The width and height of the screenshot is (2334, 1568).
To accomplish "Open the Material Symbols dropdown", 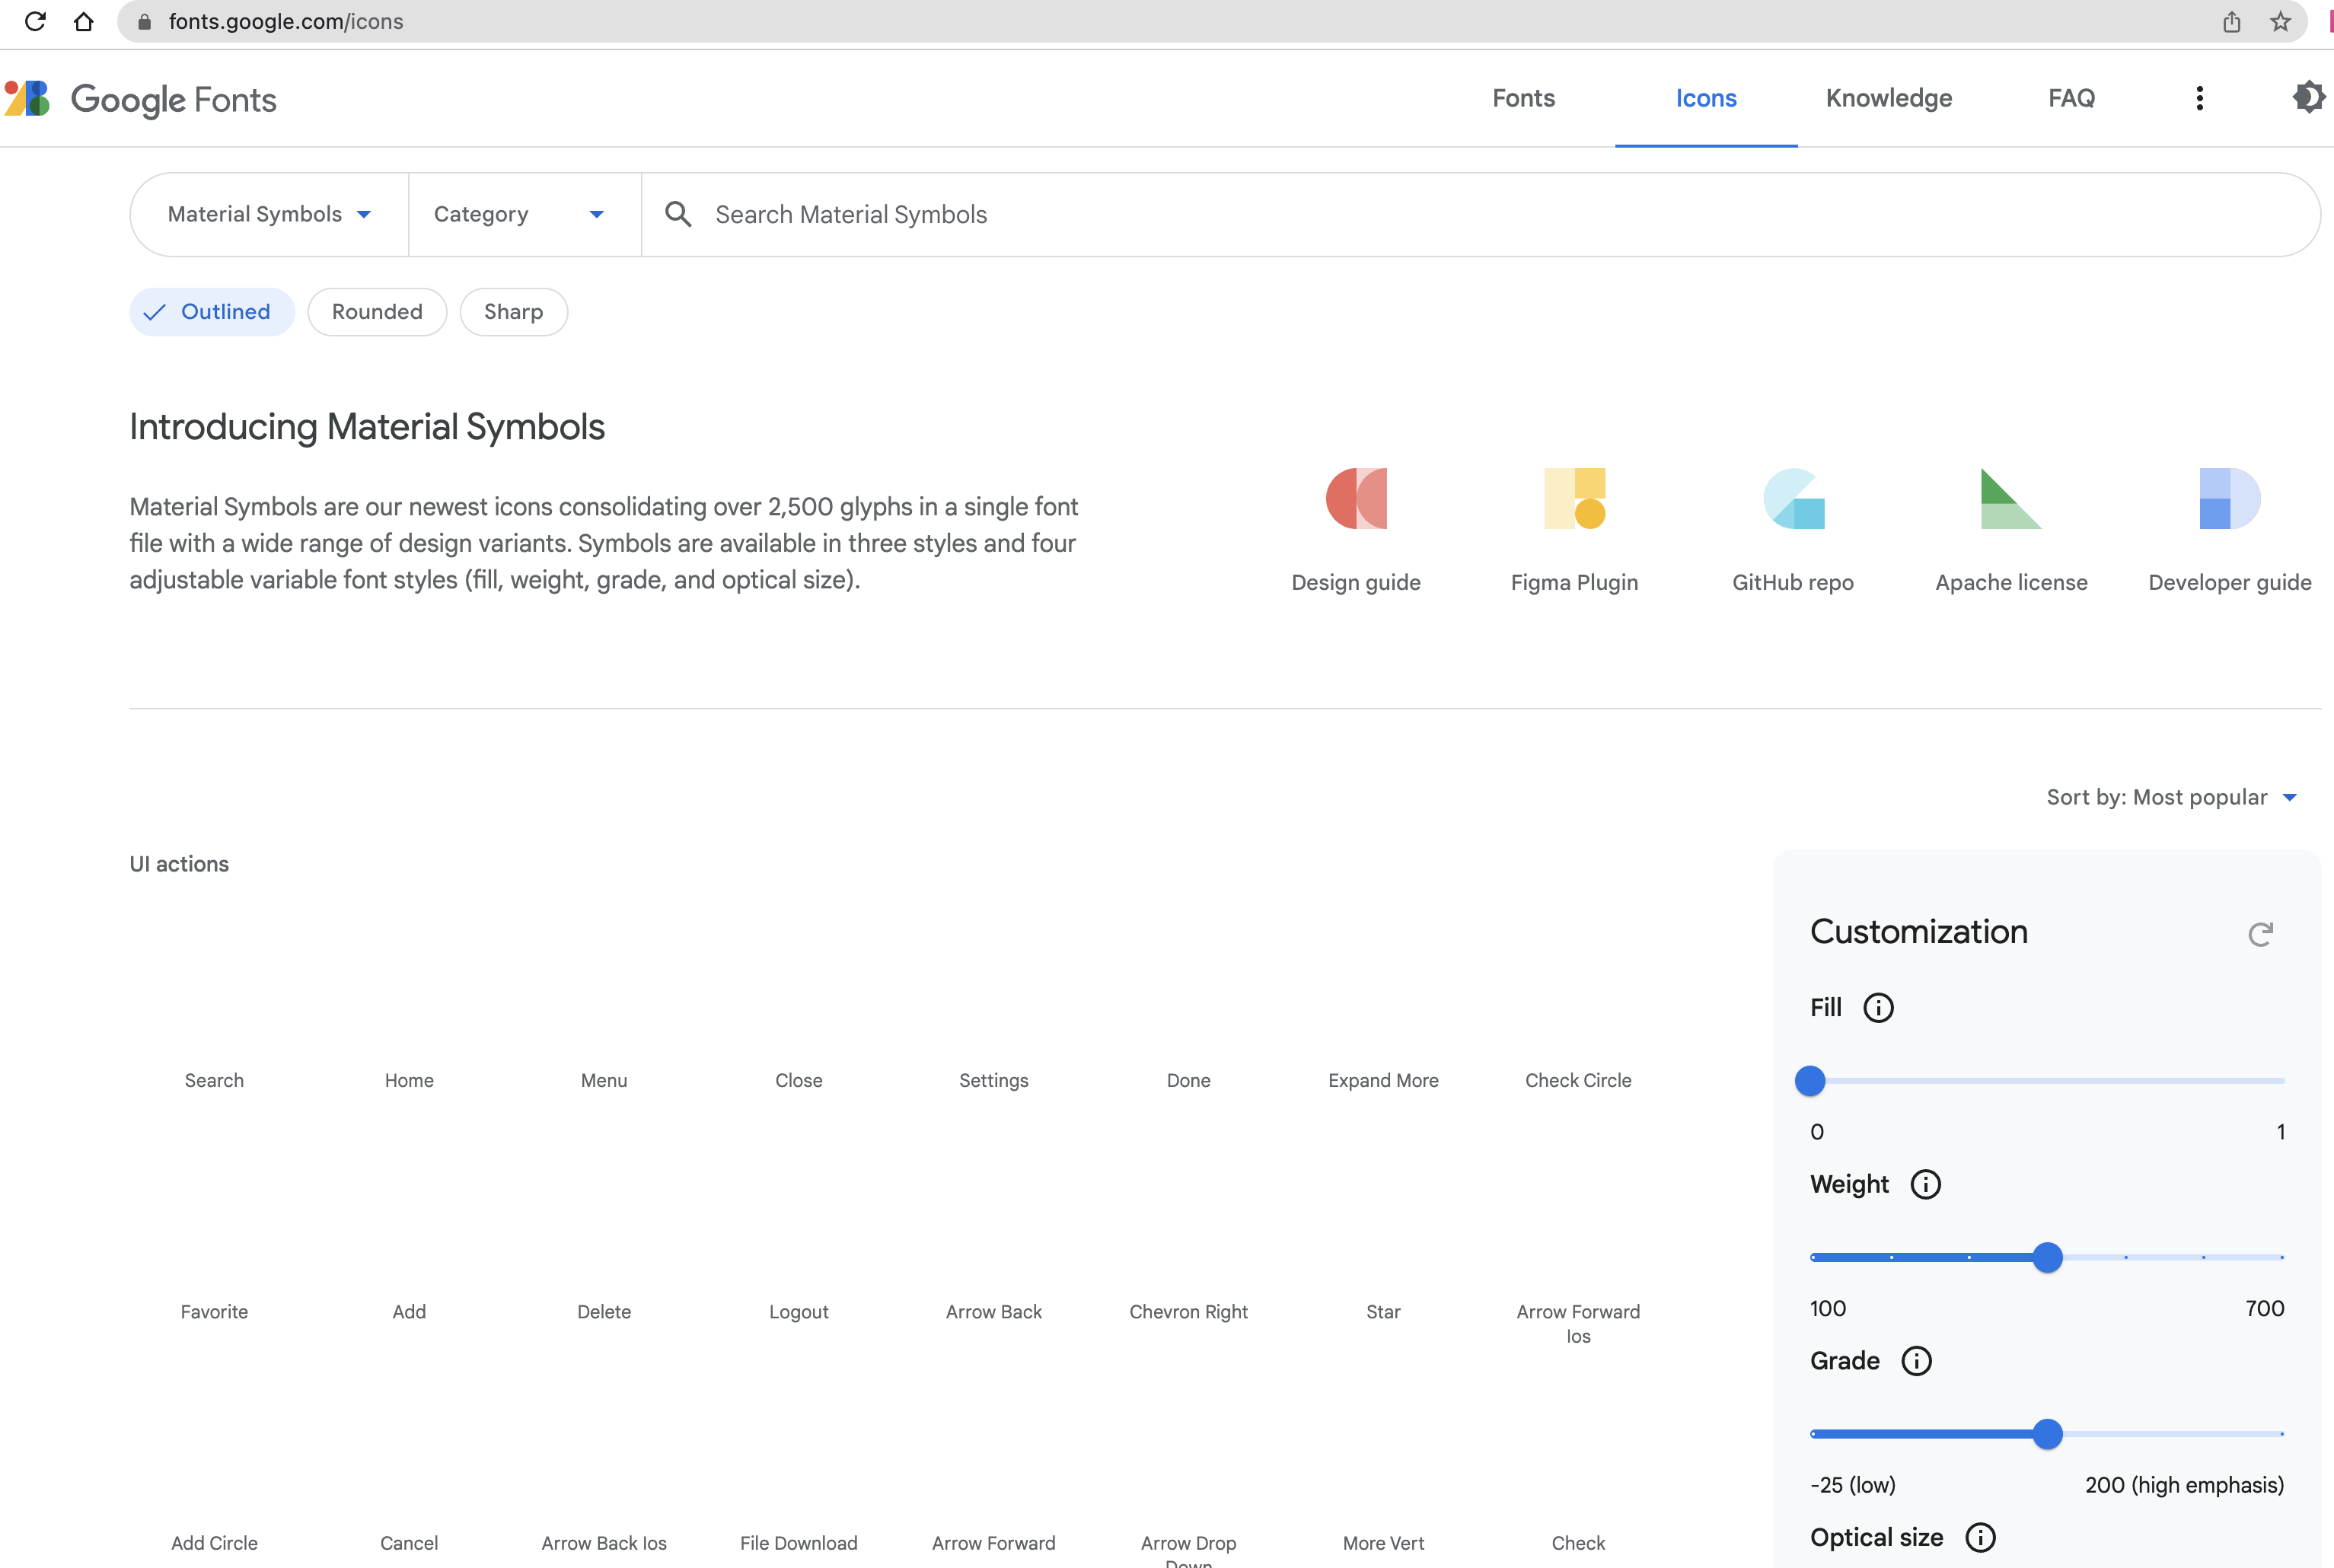I will [x=268, y=214].
